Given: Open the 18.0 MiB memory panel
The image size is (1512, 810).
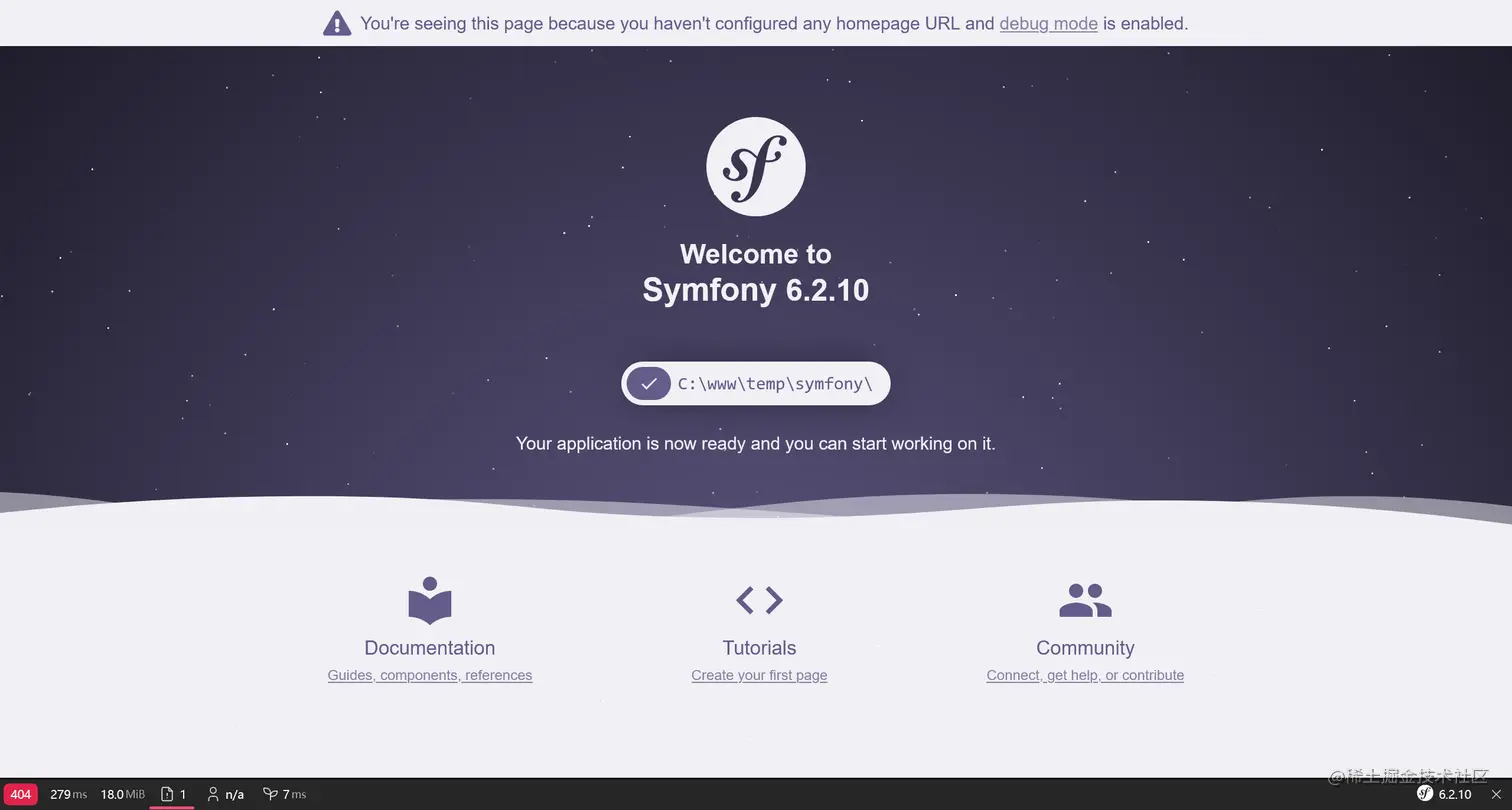Looking at the screenshot, I should pyautogui.click(x=122, y=794).
